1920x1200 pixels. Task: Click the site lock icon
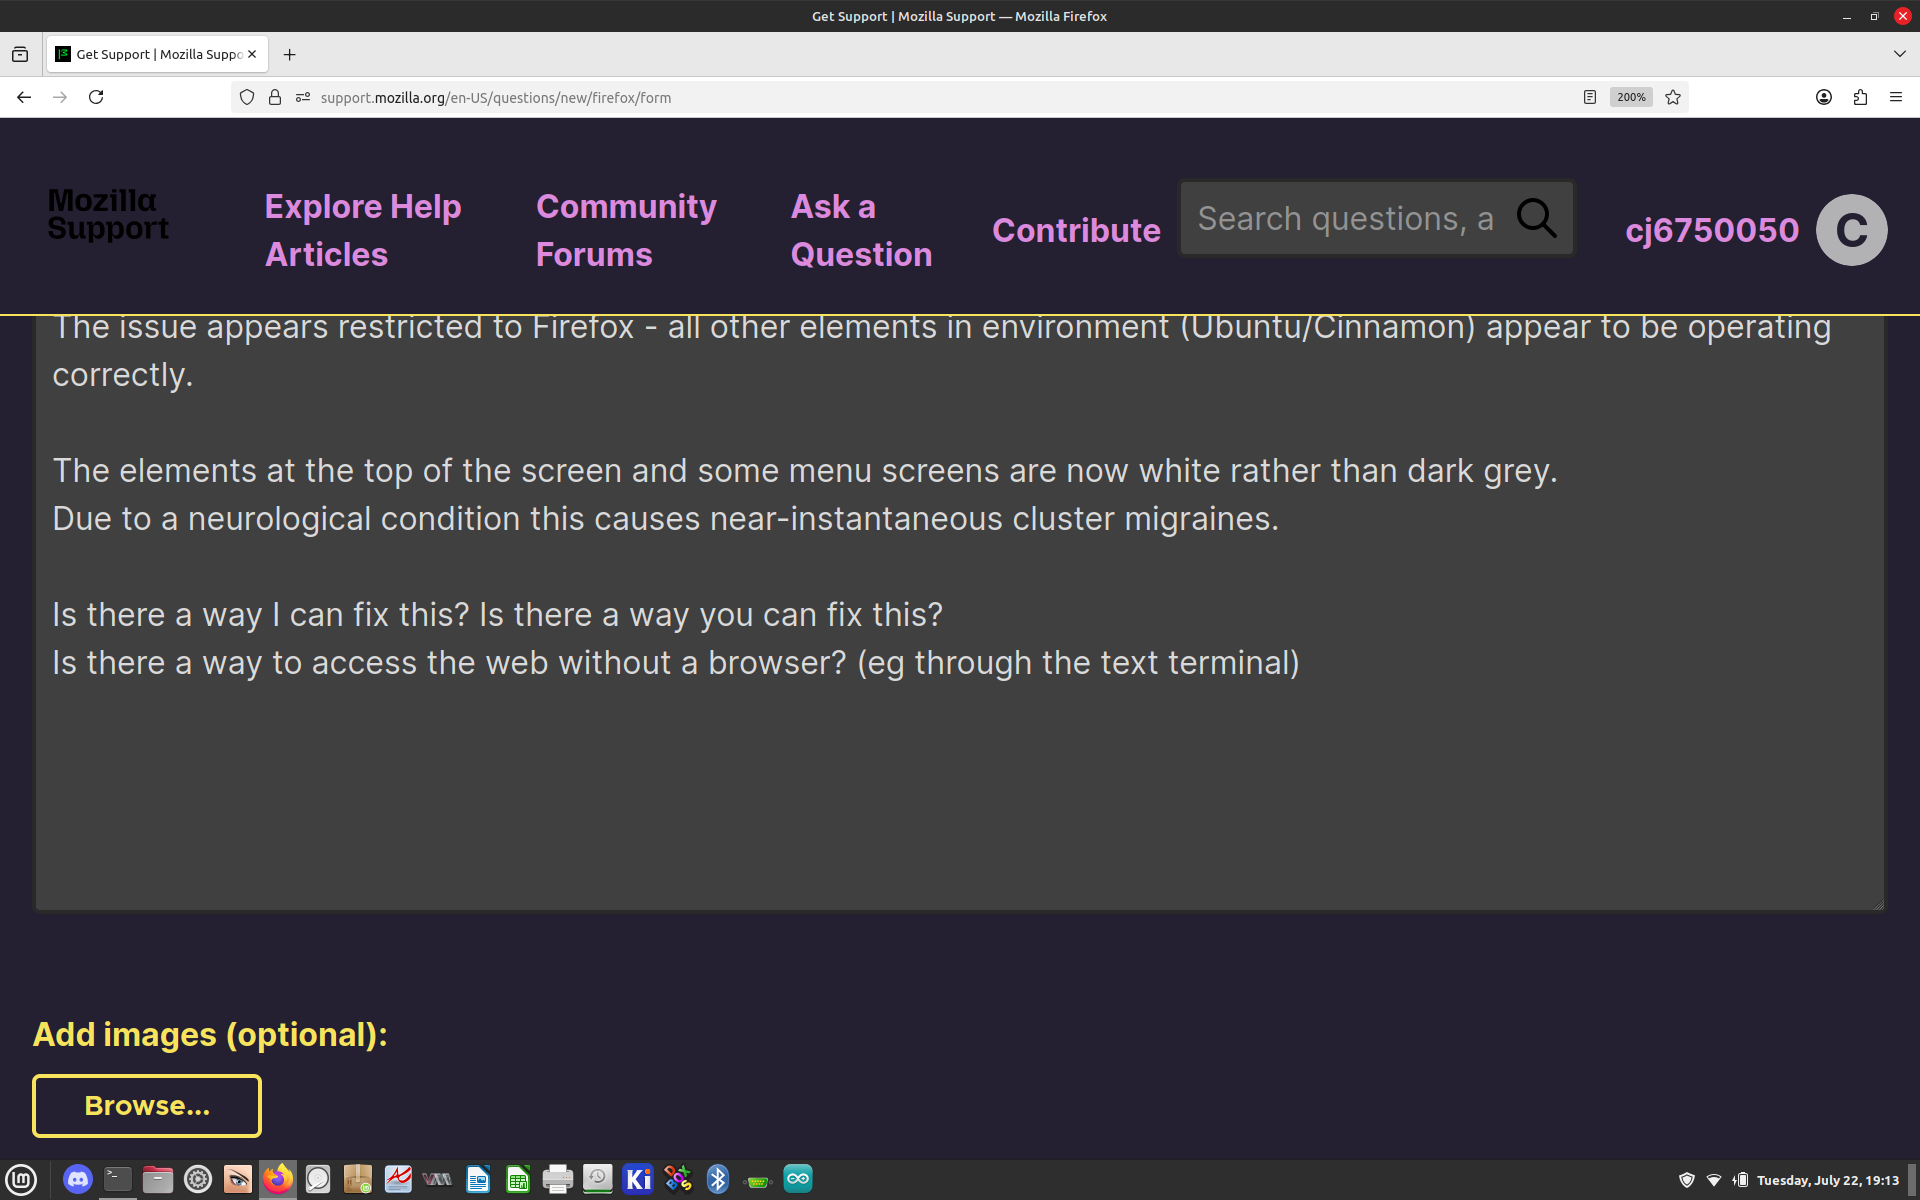click(x=275, y=97)
